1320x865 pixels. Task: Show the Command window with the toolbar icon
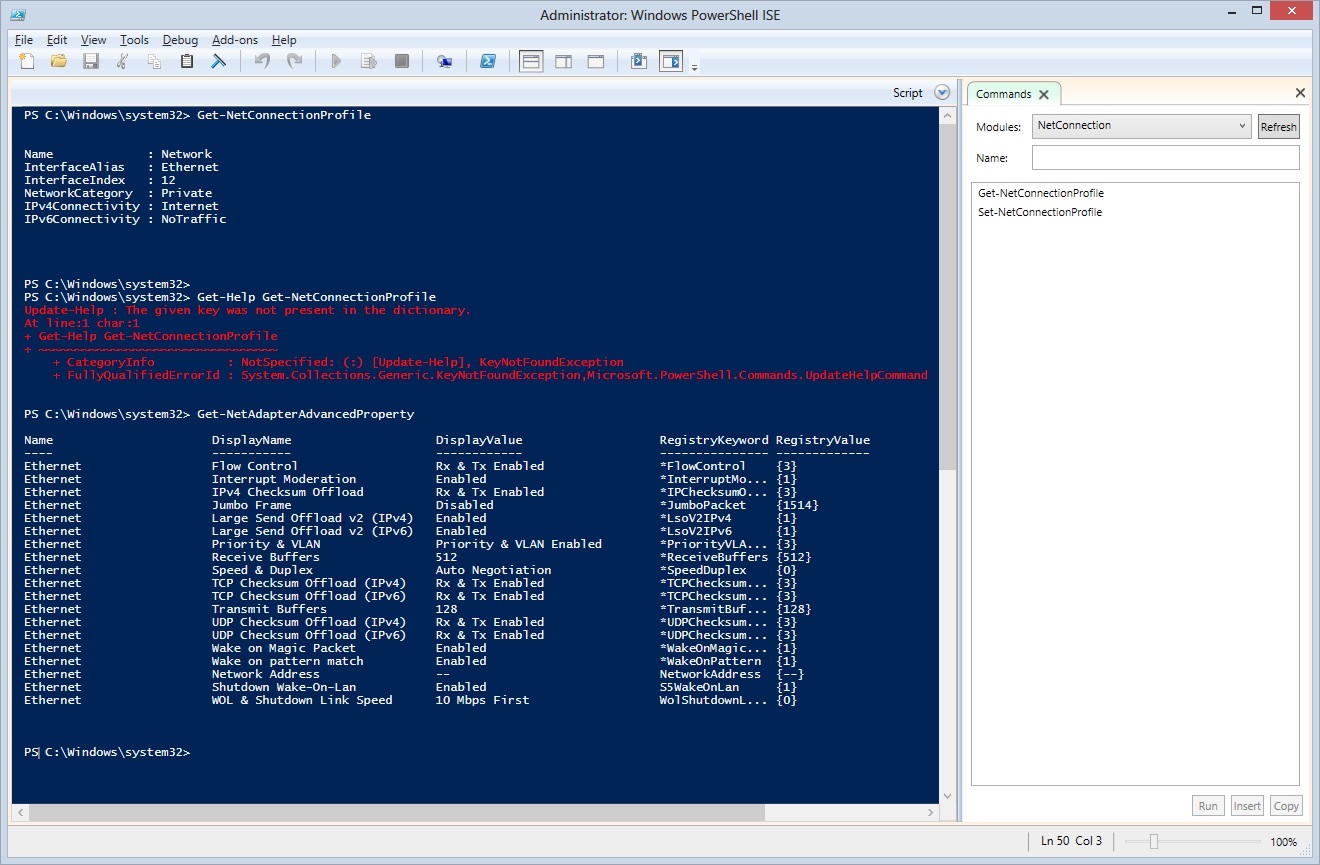pyautogui.click(x=639, y=62)
